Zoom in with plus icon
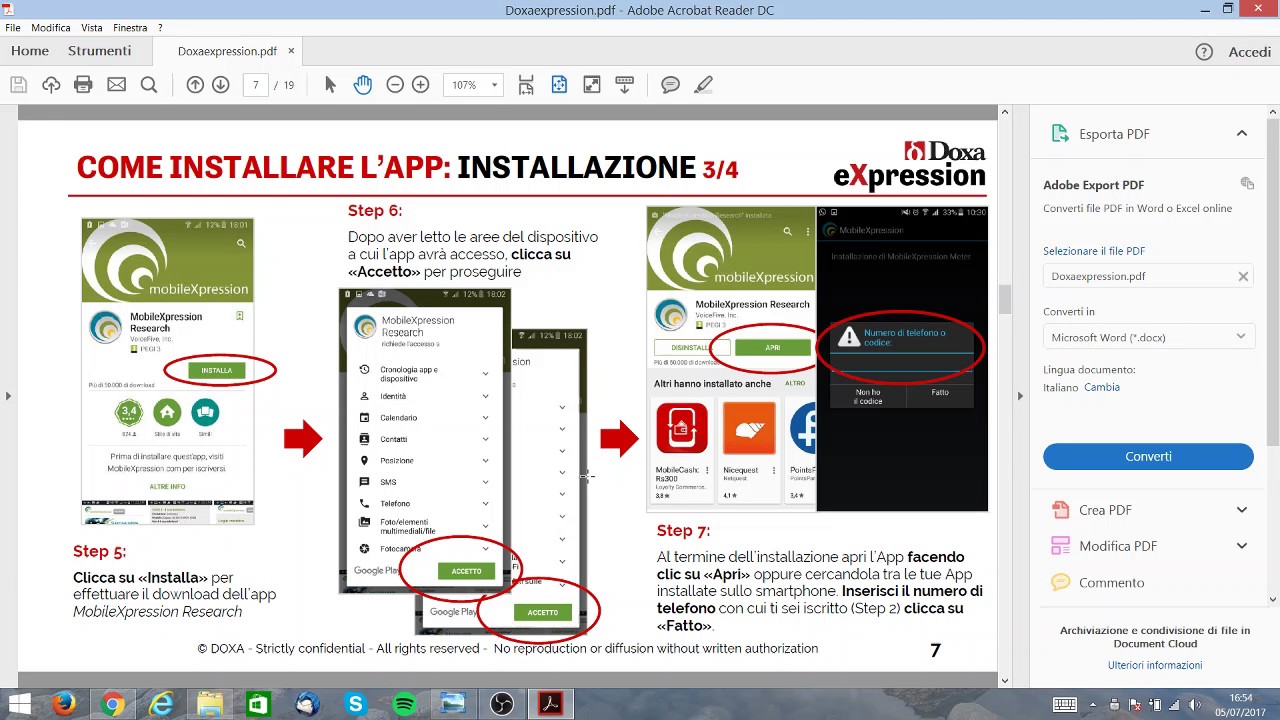Image resolution: width=1280 pixels, height=720 pixels. pyautogui.click(x=421, y=85)
